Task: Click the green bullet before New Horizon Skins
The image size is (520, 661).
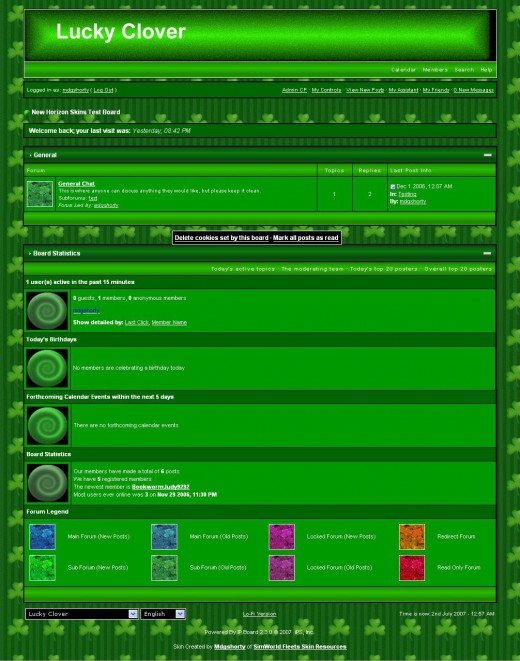Action: (x=27, y=112)
